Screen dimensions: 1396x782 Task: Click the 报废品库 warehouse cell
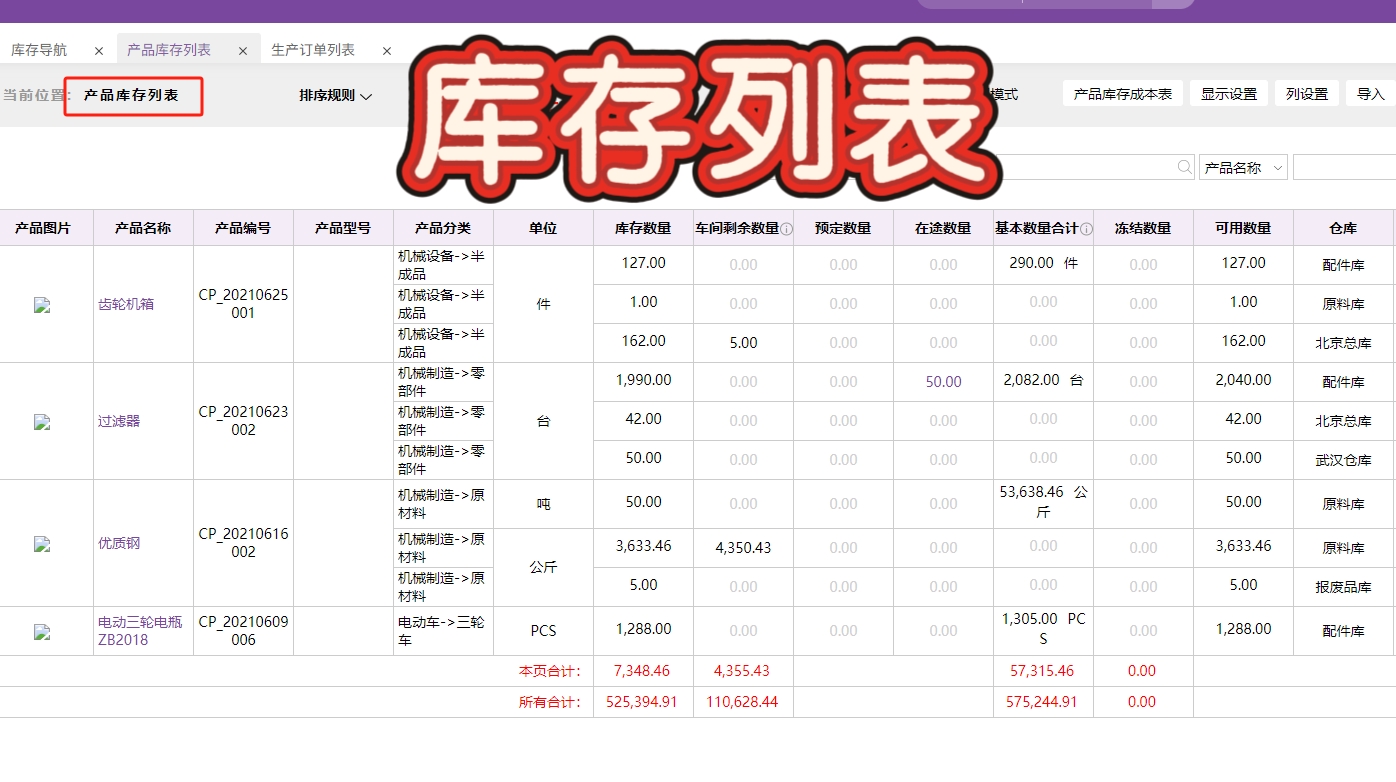[1343, 587]
